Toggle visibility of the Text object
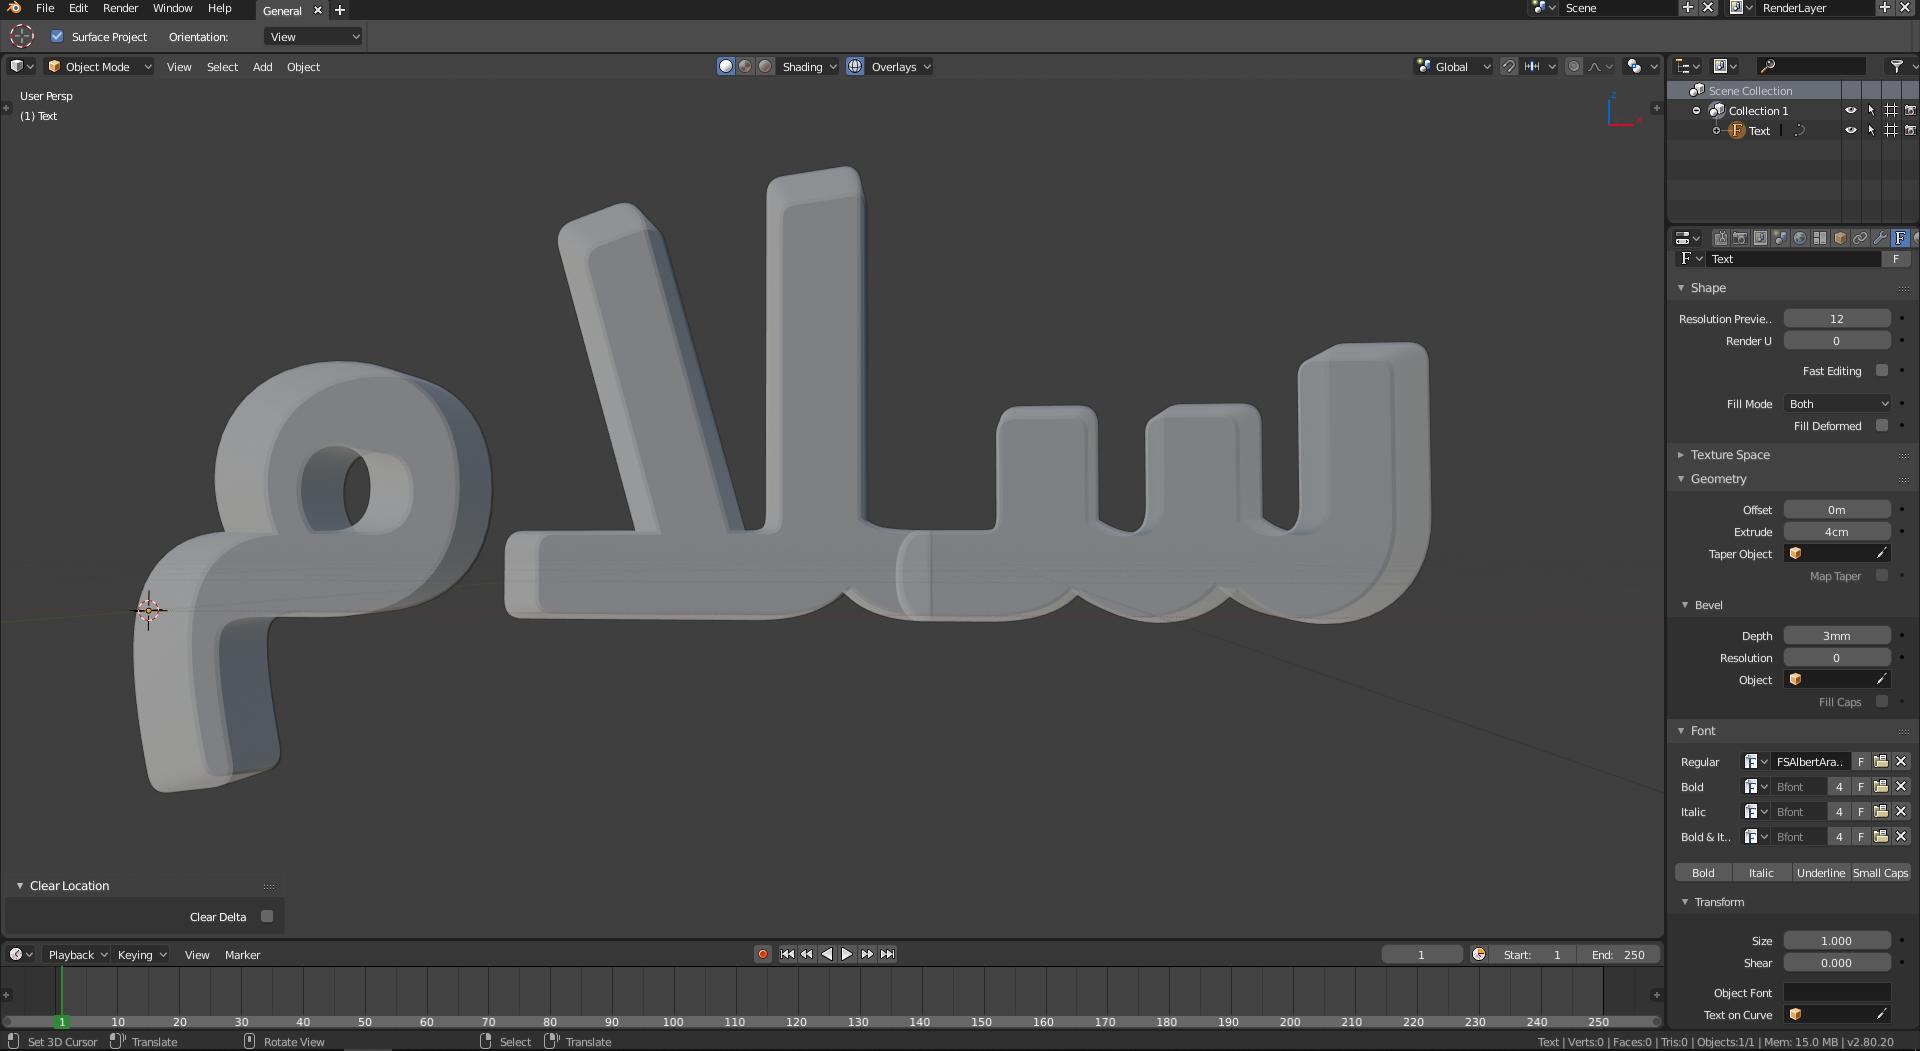The image size is (1920, 1051). [x=1851, y=130]
